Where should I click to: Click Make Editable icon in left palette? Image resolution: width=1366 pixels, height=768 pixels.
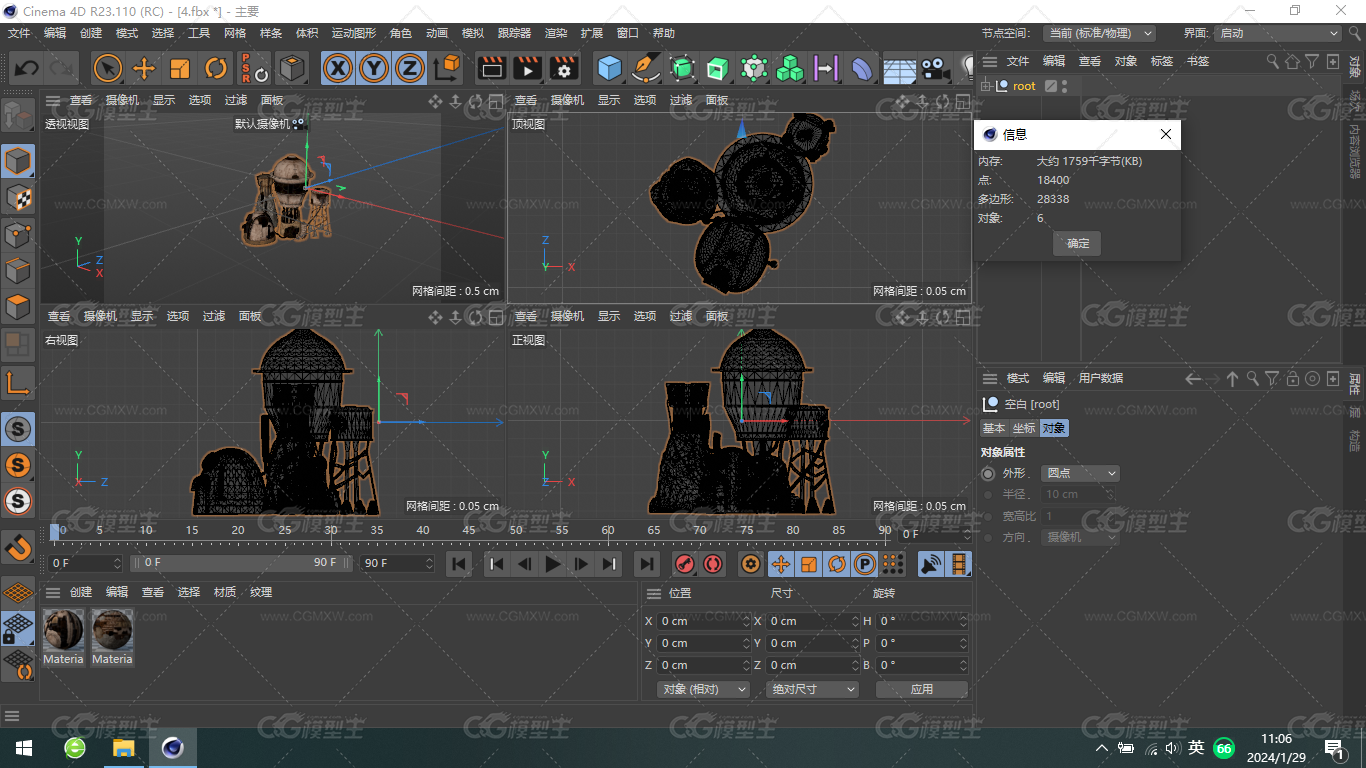point(18,116)
